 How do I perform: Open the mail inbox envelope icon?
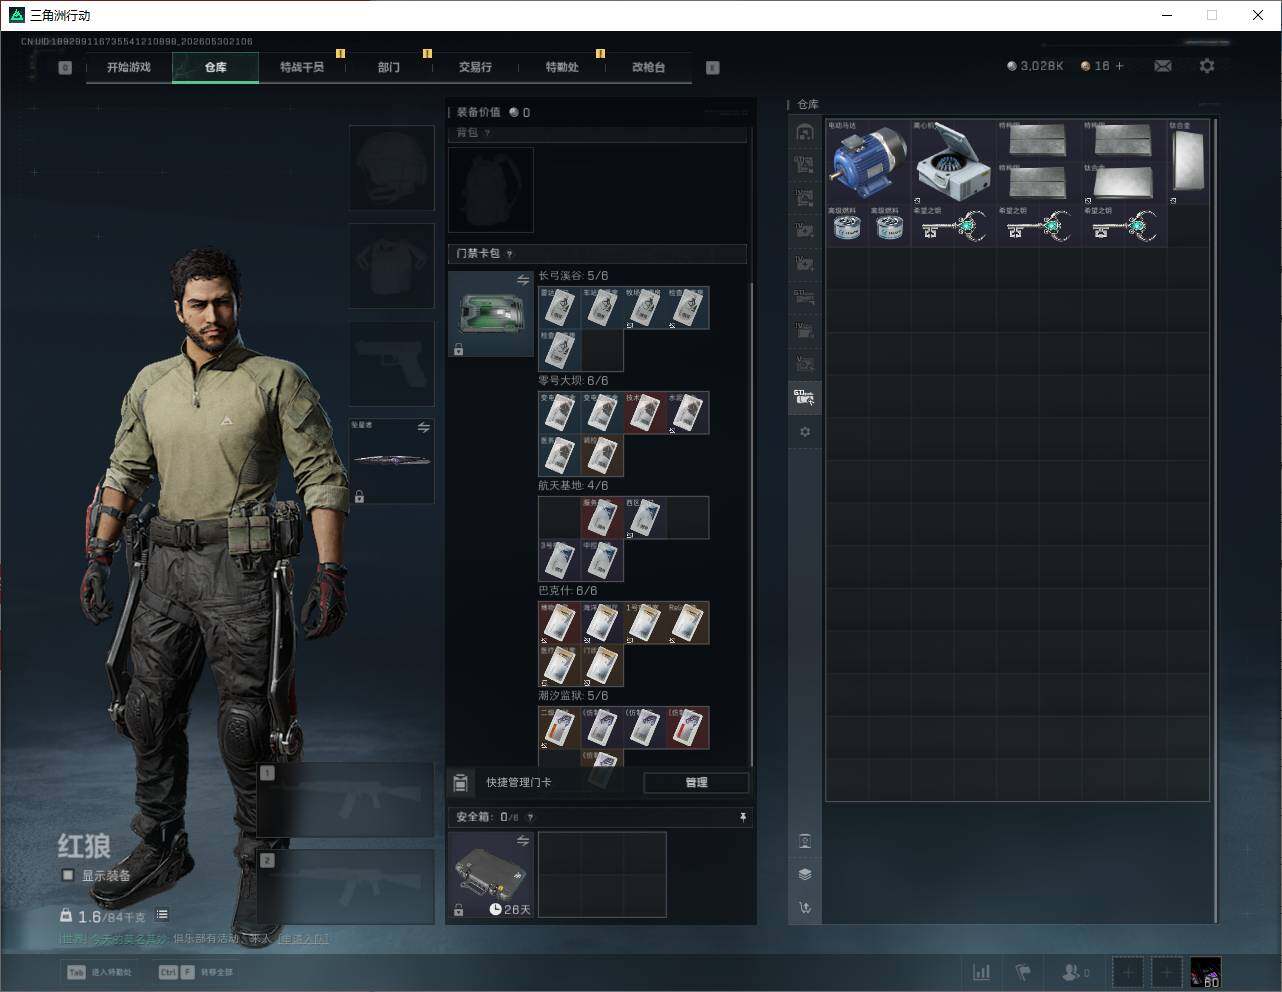pyautogui.click(x=1163, y=66)
